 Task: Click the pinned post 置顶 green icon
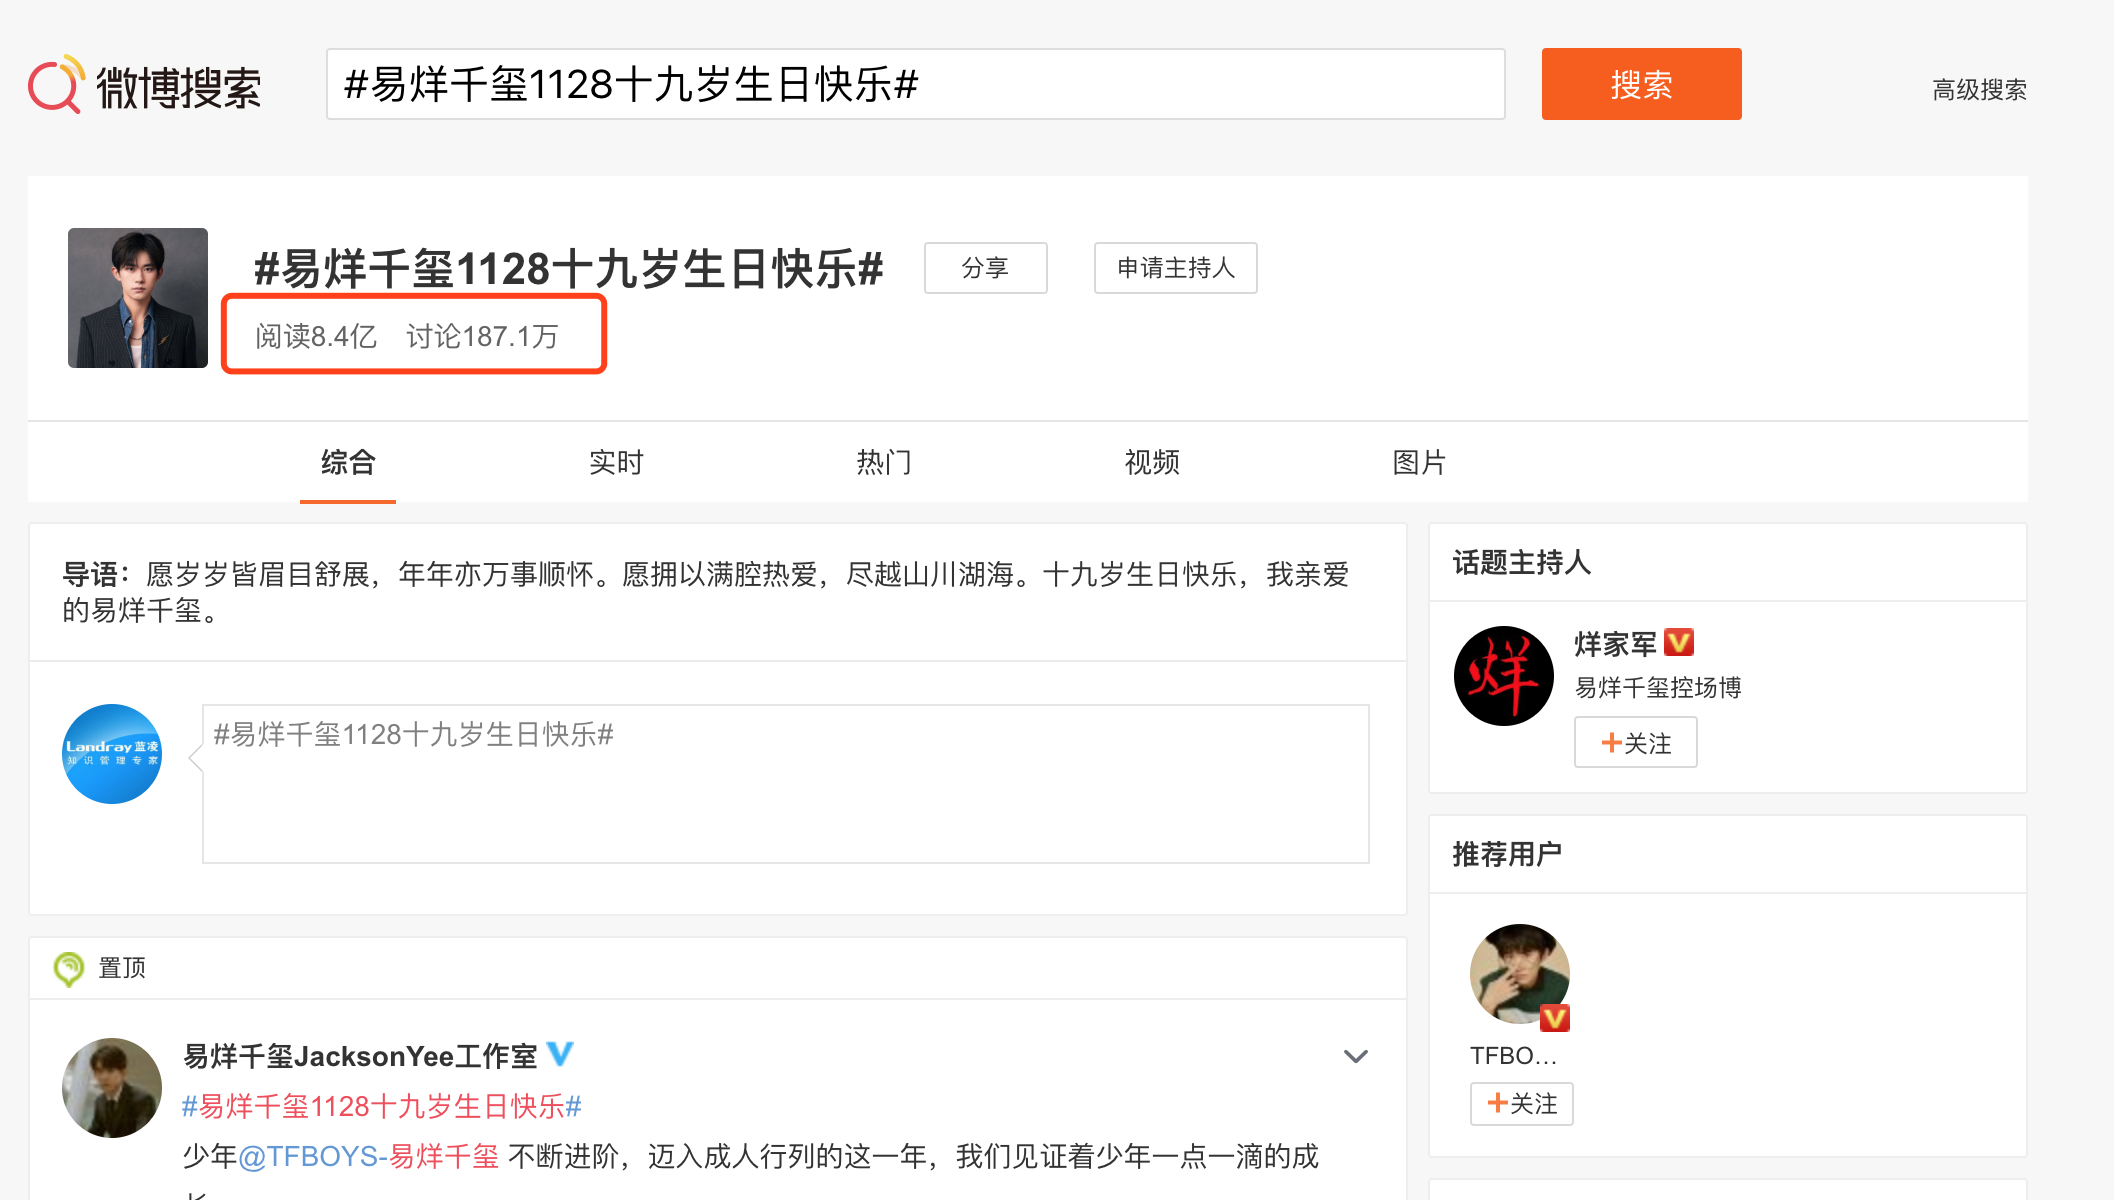[x=68, y=968]
